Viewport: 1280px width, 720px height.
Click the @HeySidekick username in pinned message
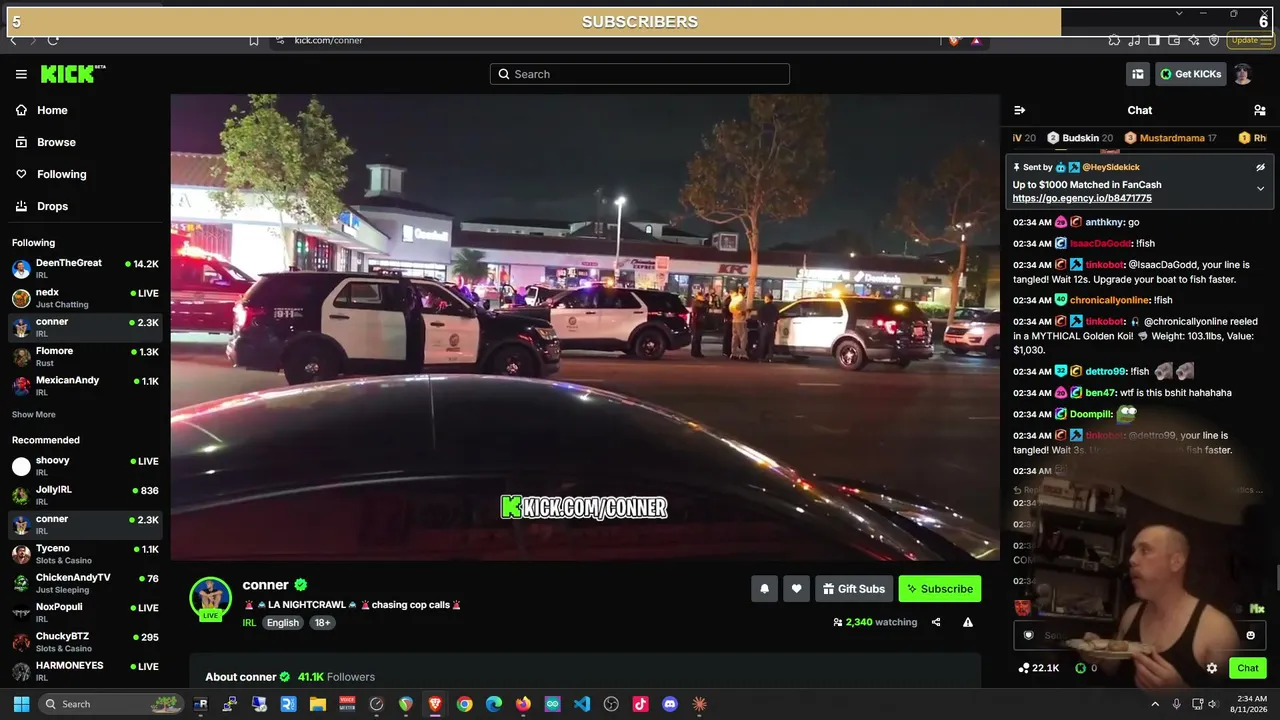pos(1111,167)
